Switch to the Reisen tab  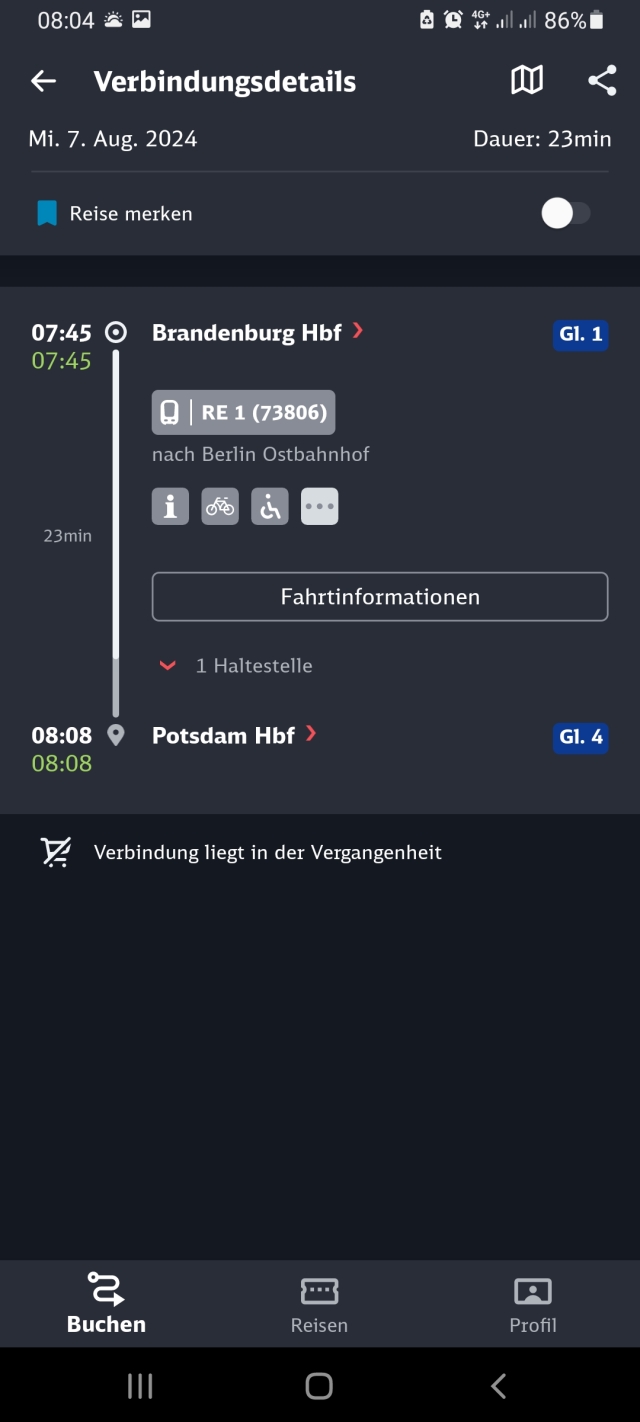tap(319, 1305)
